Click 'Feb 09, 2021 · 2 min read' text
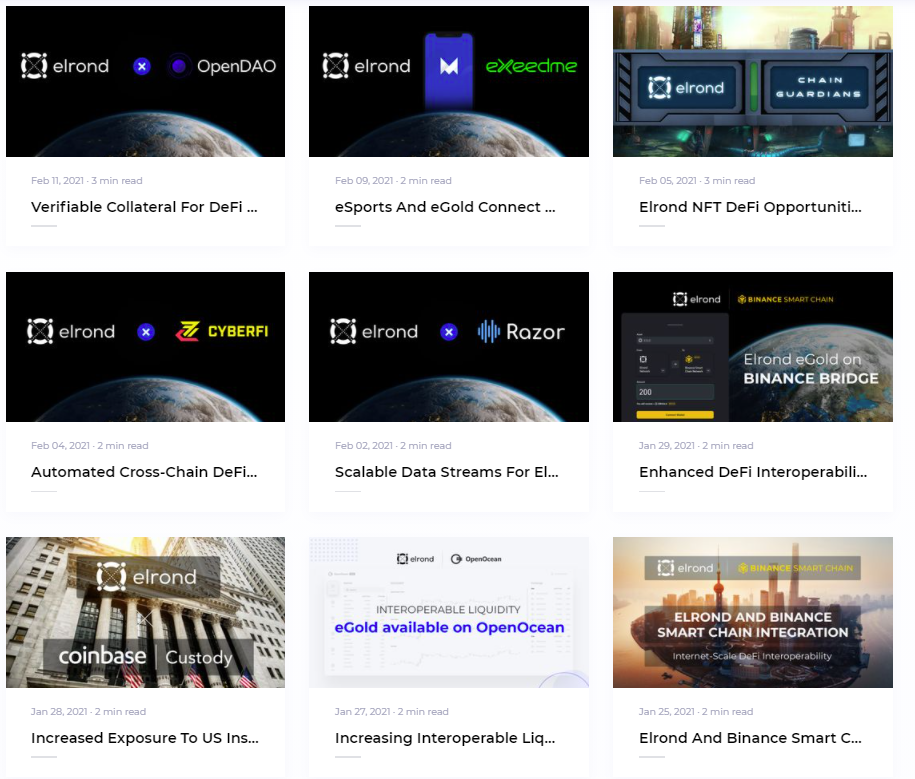Viewport: 915px width, 779px height. (393, 181)
